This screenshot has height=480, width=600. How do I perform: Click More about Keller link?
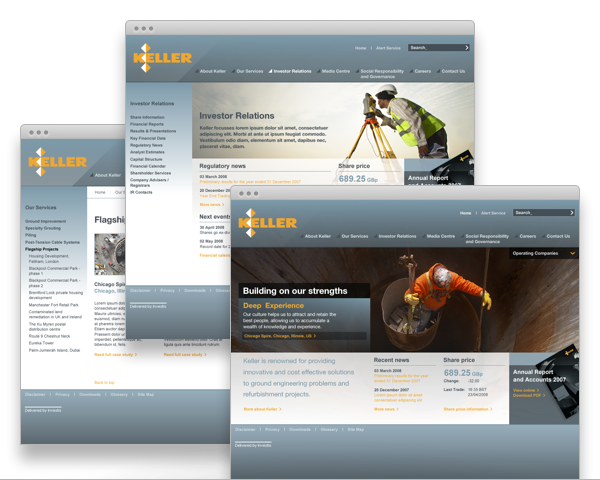262,409
